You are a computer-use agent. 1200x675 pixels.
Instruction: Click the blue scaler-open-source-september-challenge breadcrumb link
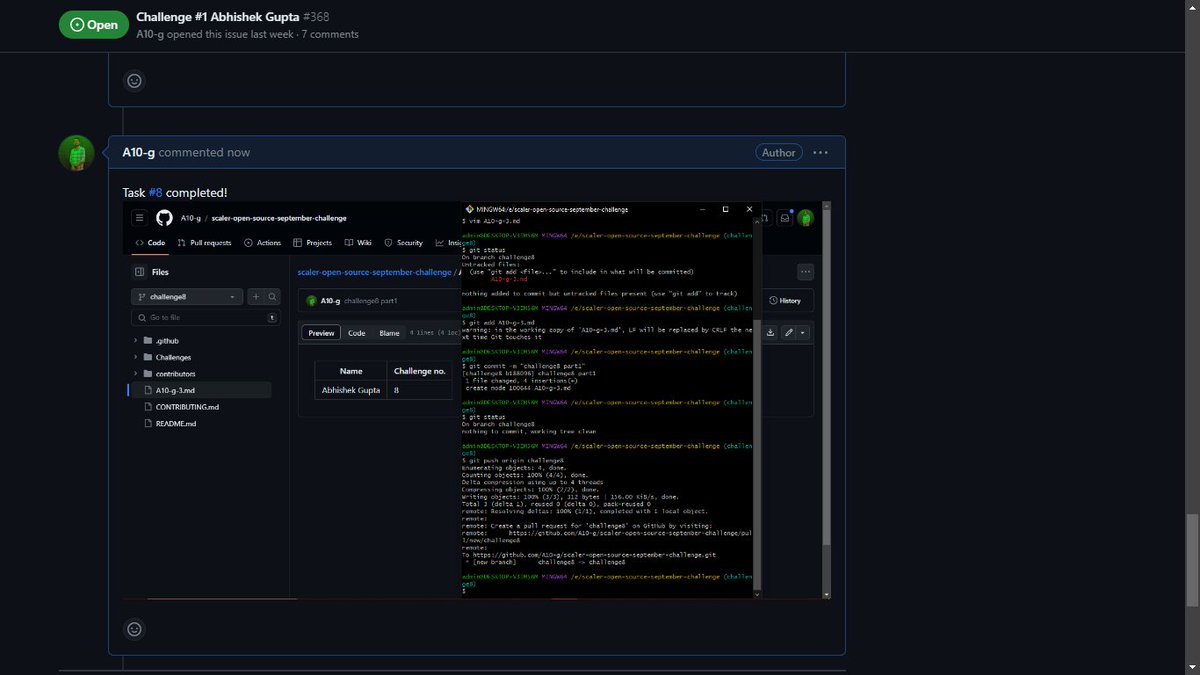(374, 272)
